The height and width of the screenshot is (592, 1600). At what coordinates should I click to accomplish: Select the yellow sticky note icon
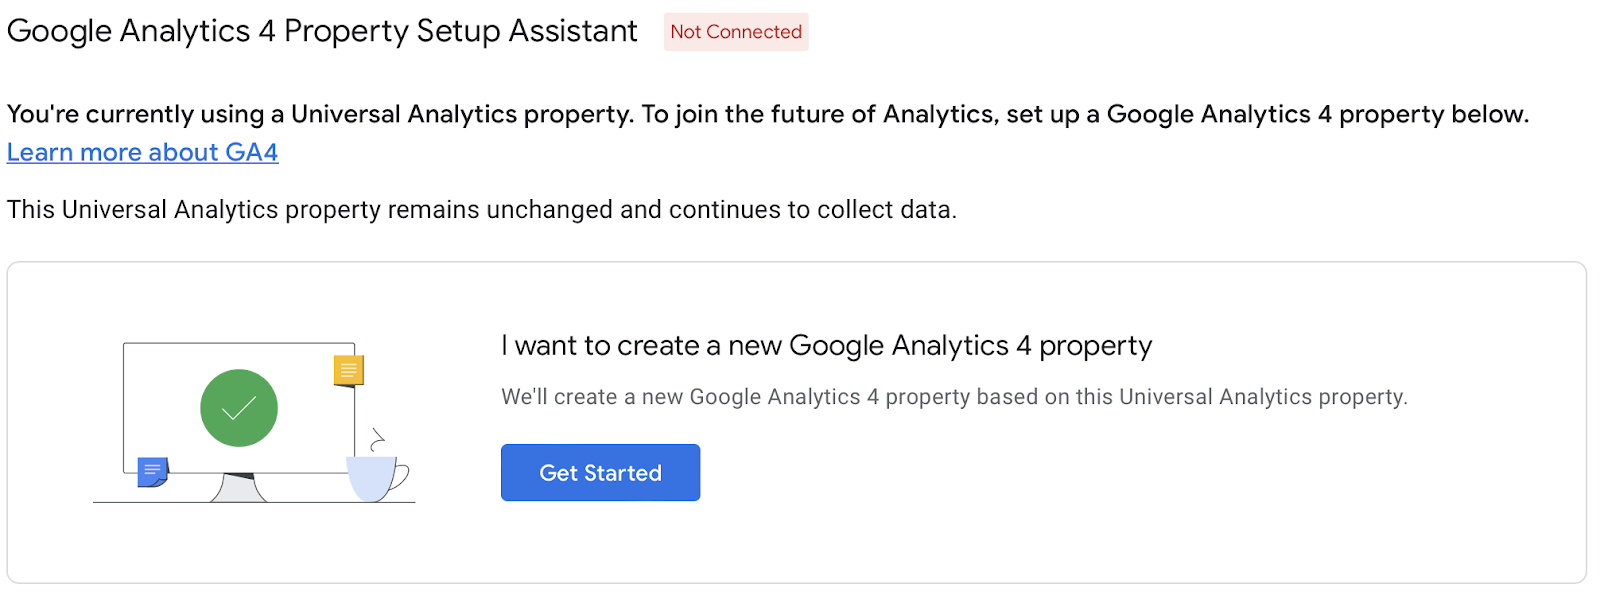348,371
